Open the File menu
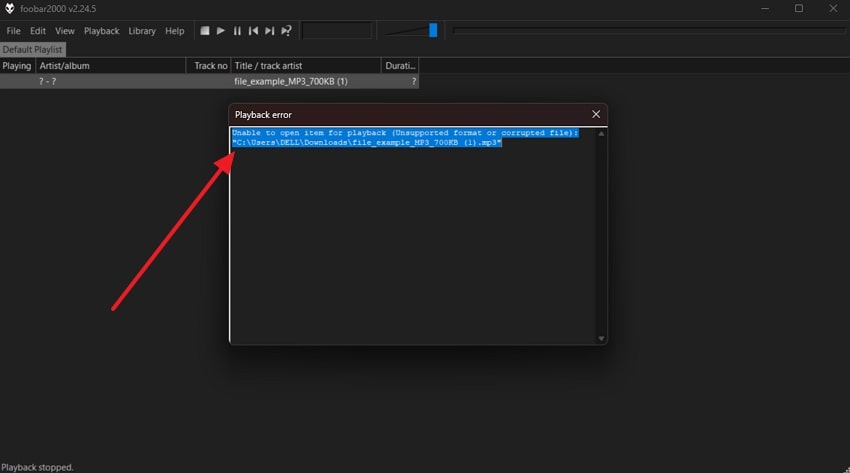850x473 pixels. point(14,31)
